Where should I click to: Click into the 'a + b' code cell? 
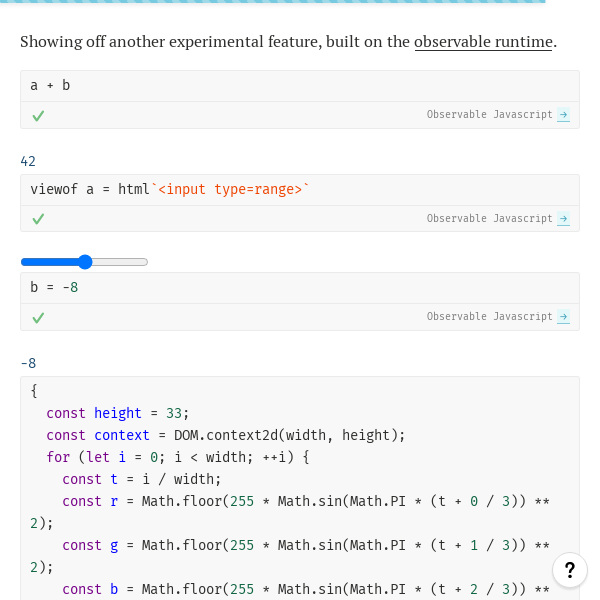point(300,86)
